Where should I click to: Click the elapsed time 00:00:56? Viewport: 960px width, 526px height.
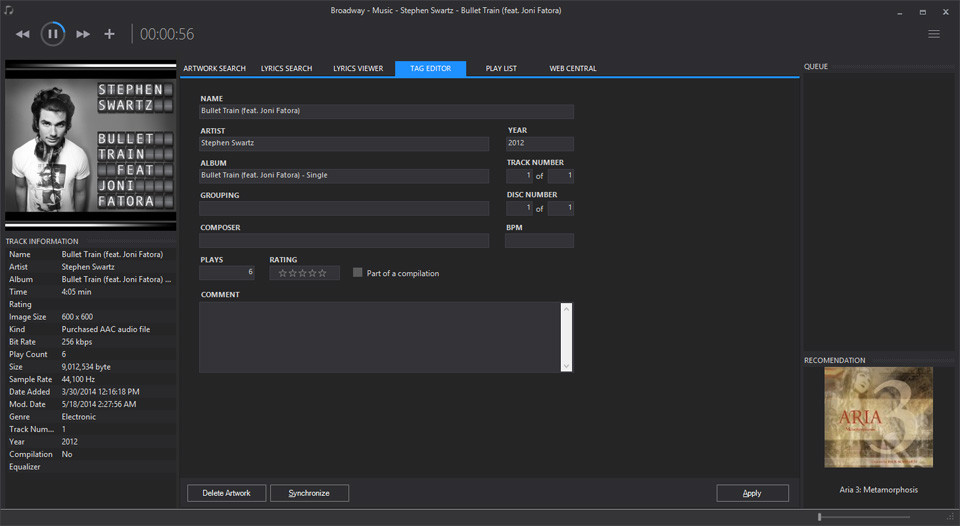(x=167, y=34)
